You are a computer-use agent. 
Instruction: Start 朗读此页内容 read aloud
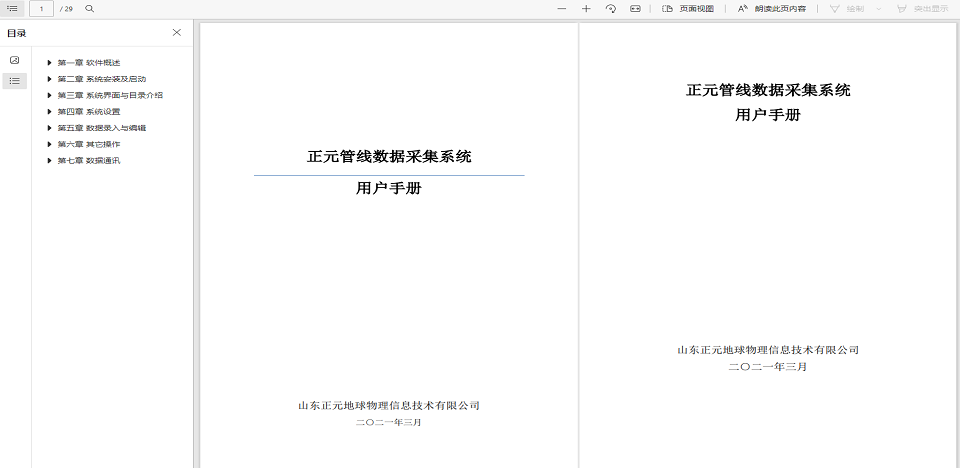click(772, 8)
